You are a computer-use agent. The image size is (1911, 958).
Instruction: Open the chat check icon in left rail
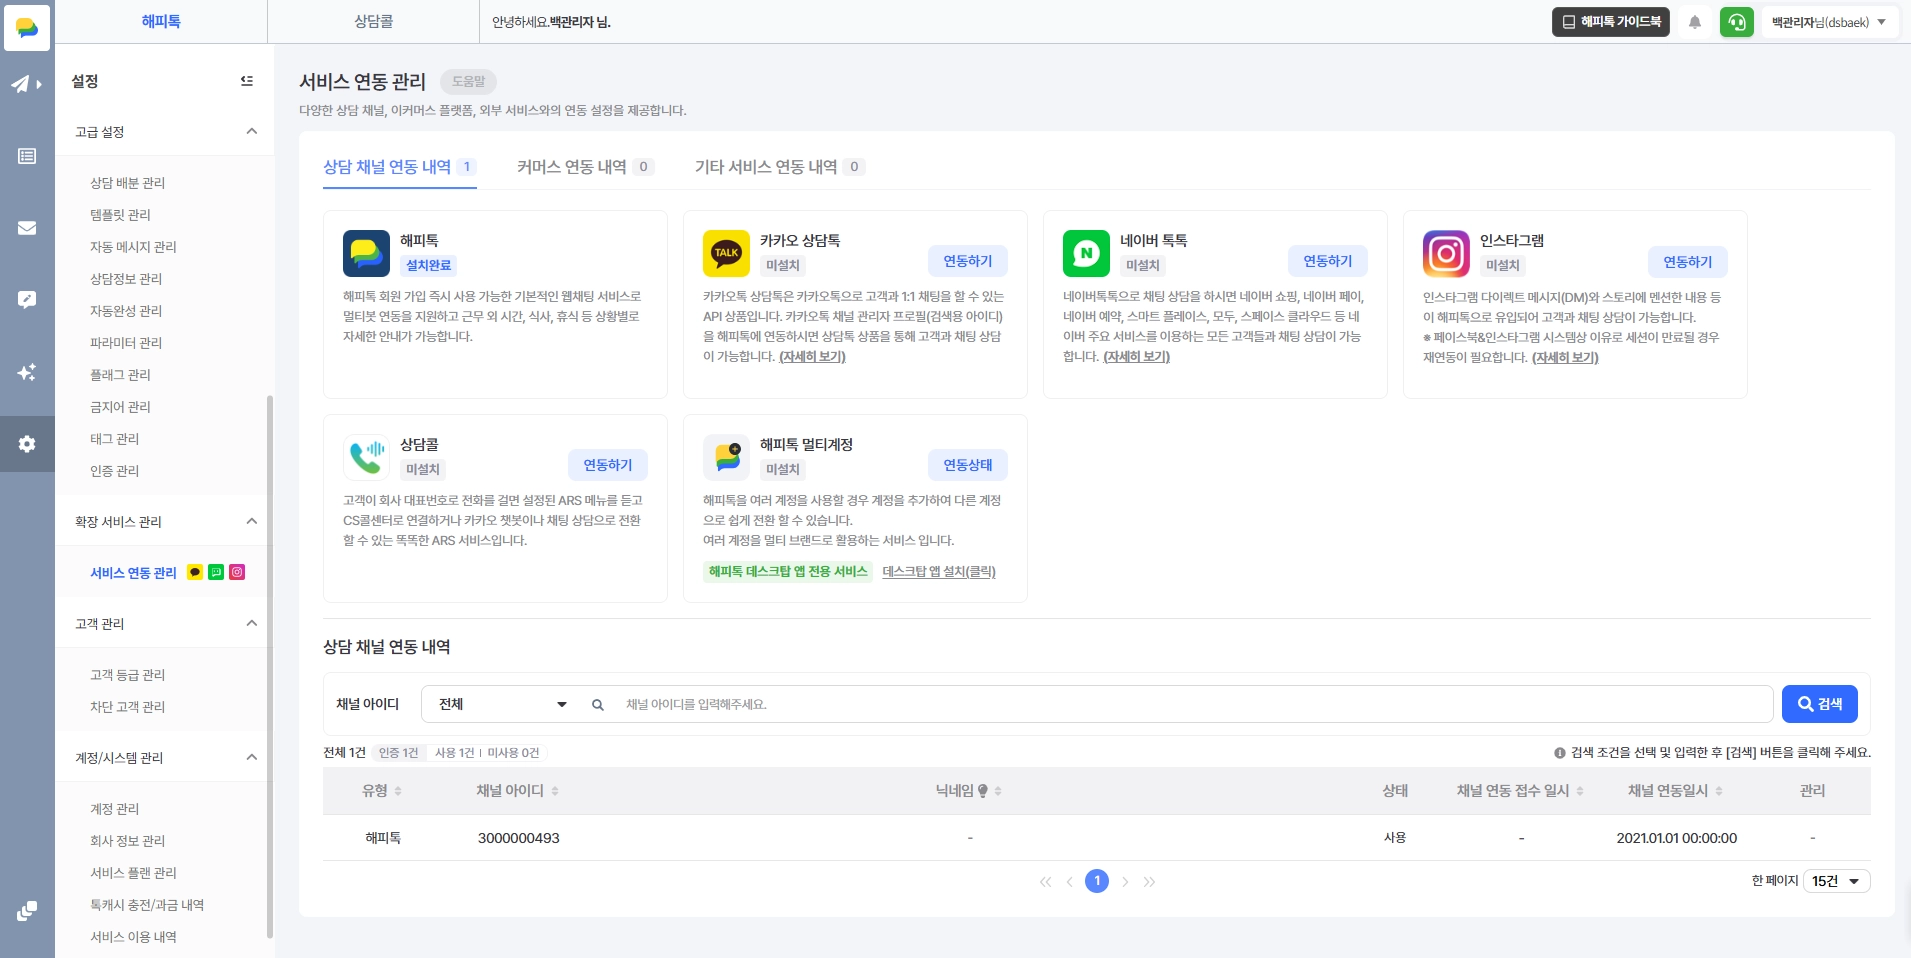point(27,300)
